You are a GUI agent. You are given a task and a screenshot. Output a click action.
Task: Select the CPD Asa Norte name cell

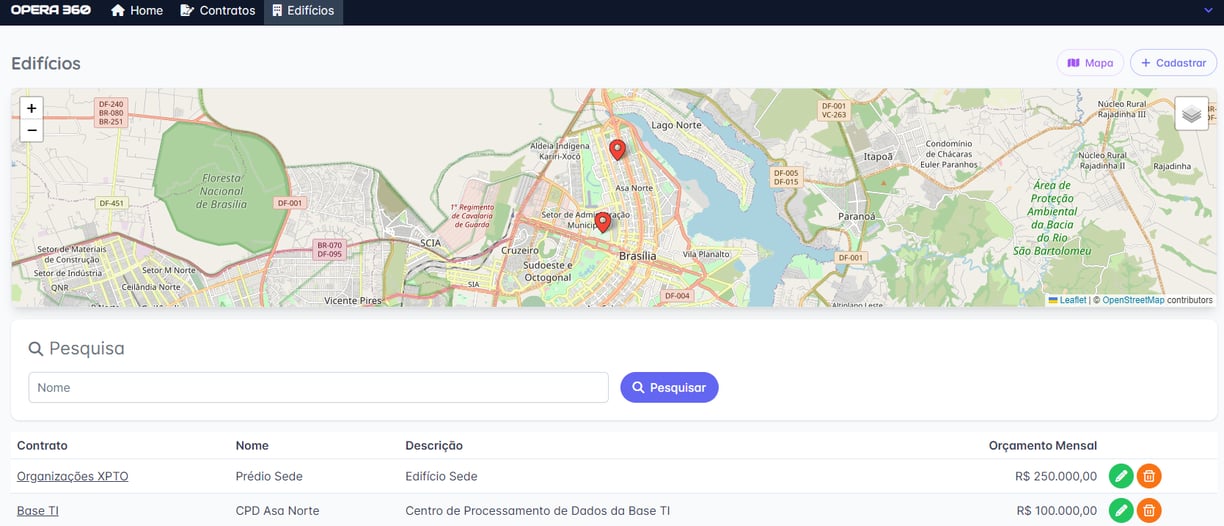coord(277,510)
